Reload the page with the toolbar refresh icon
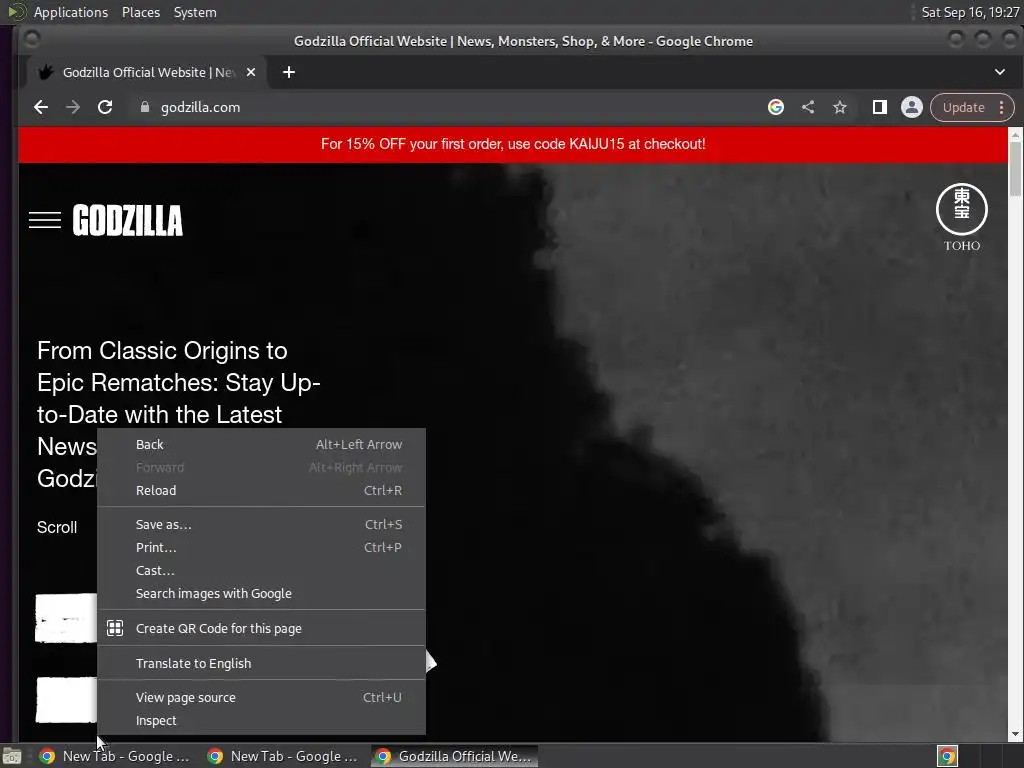This screenshot has width=1024, height=768. (x=105, y=107)
